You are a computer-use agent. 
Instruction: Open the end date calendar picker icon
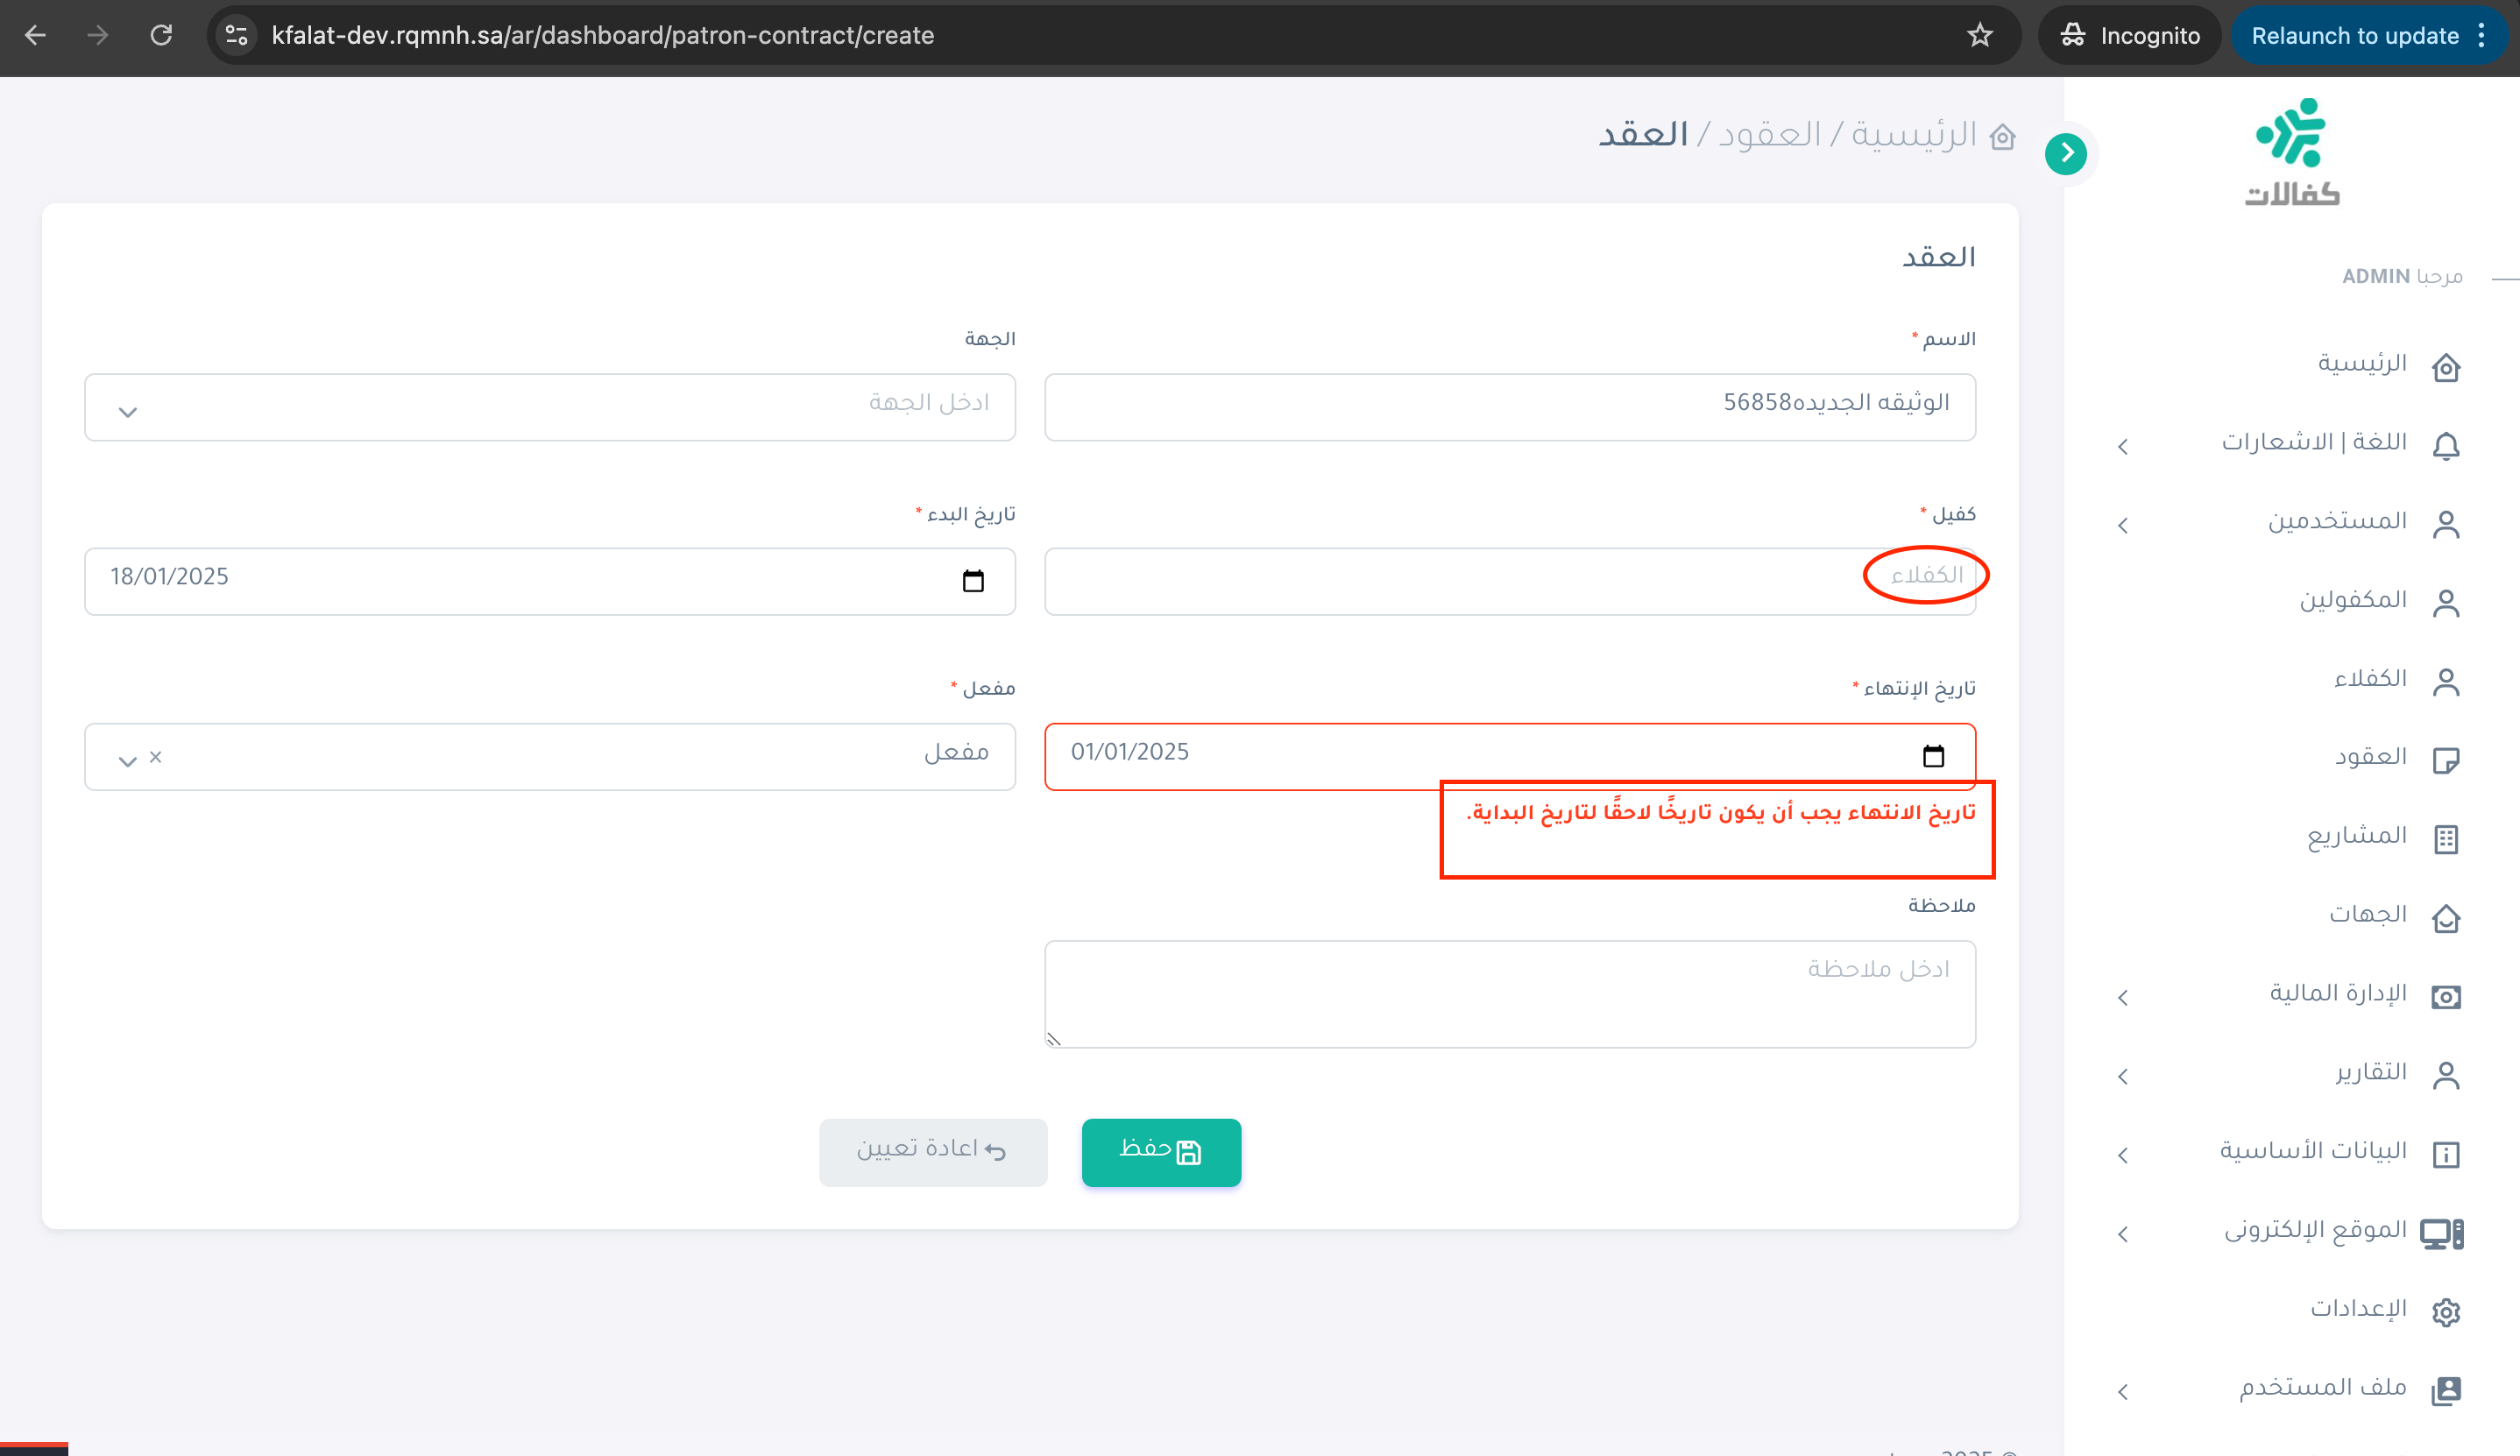pyautogui.click(x=1933, y=756)
